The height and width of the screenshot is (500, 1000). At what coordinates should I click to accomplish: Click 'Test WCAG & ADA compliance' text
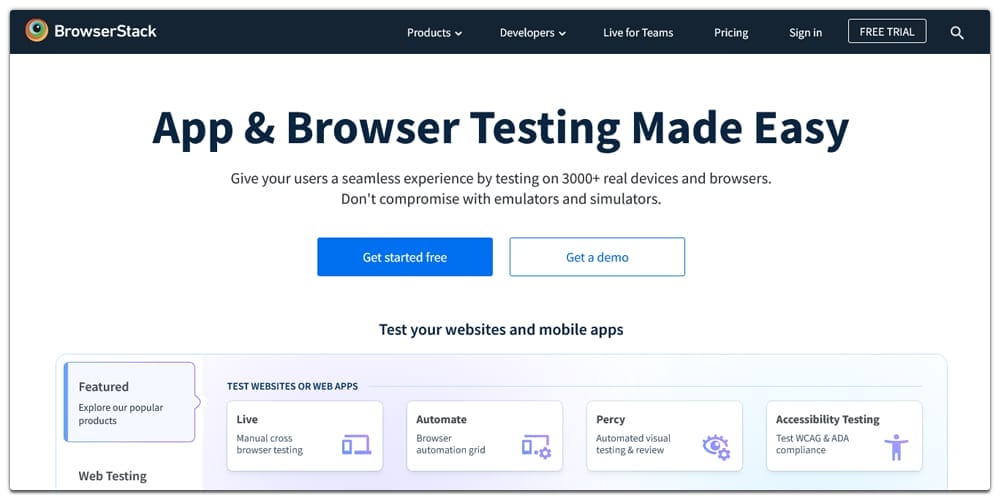pos(812,444)
